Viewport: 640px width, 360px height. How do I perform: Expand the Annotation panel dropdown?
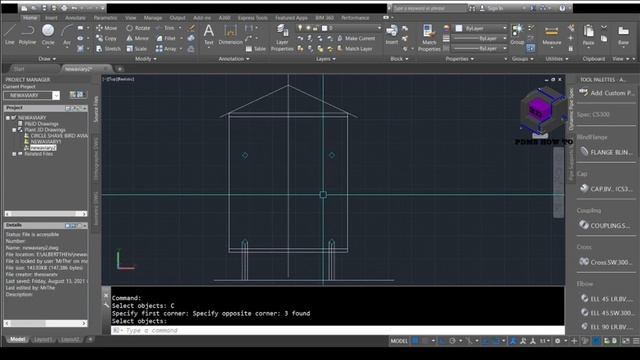click(x=233, y=59)
